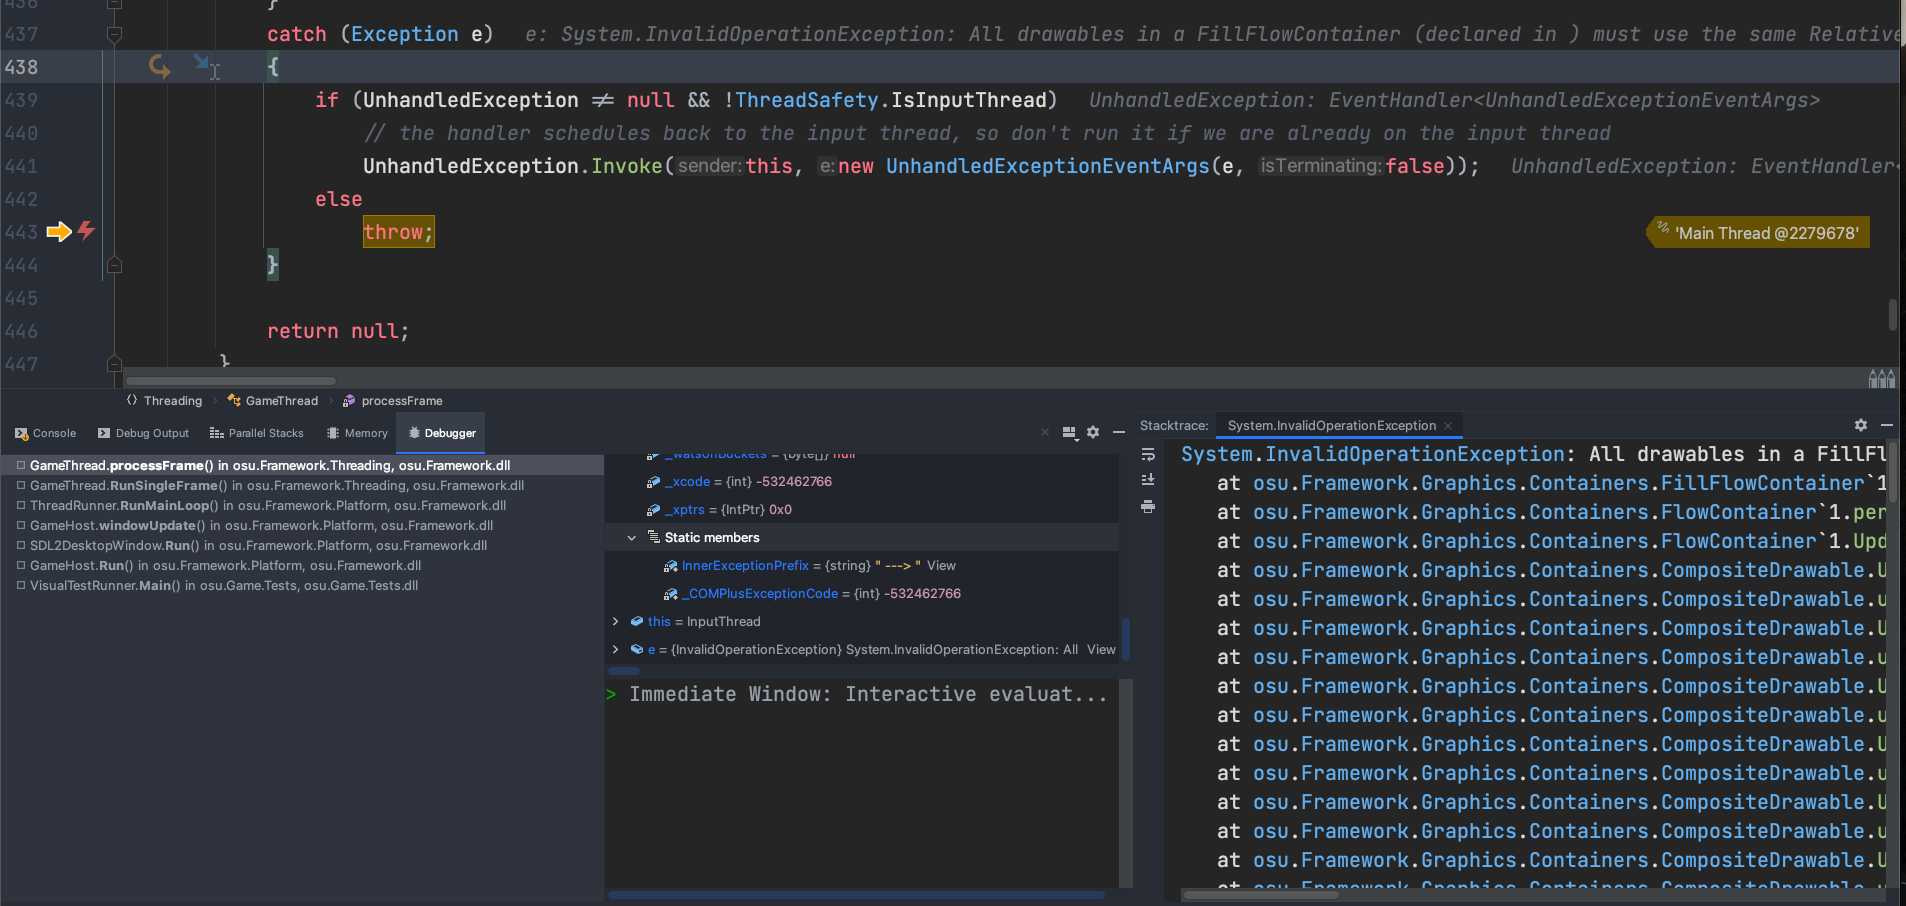Open the layout options dropdown in the Debugger toolbar

pos(1070,432)
